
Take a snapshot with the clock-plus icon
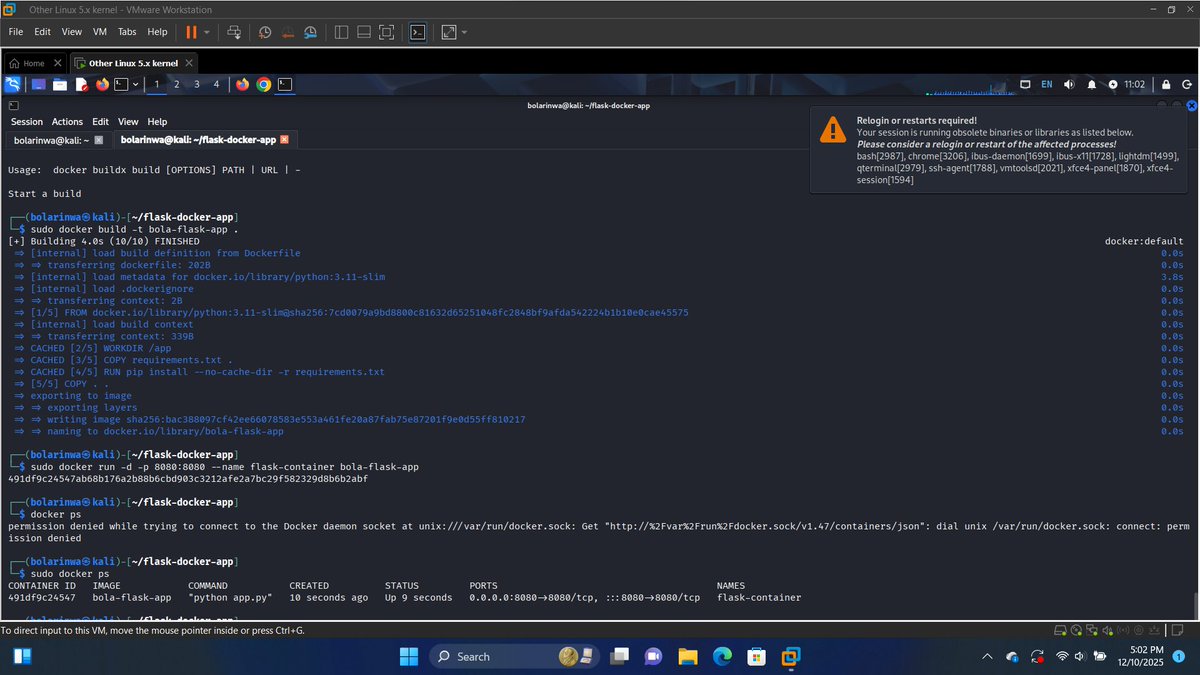tap(265, 32)
